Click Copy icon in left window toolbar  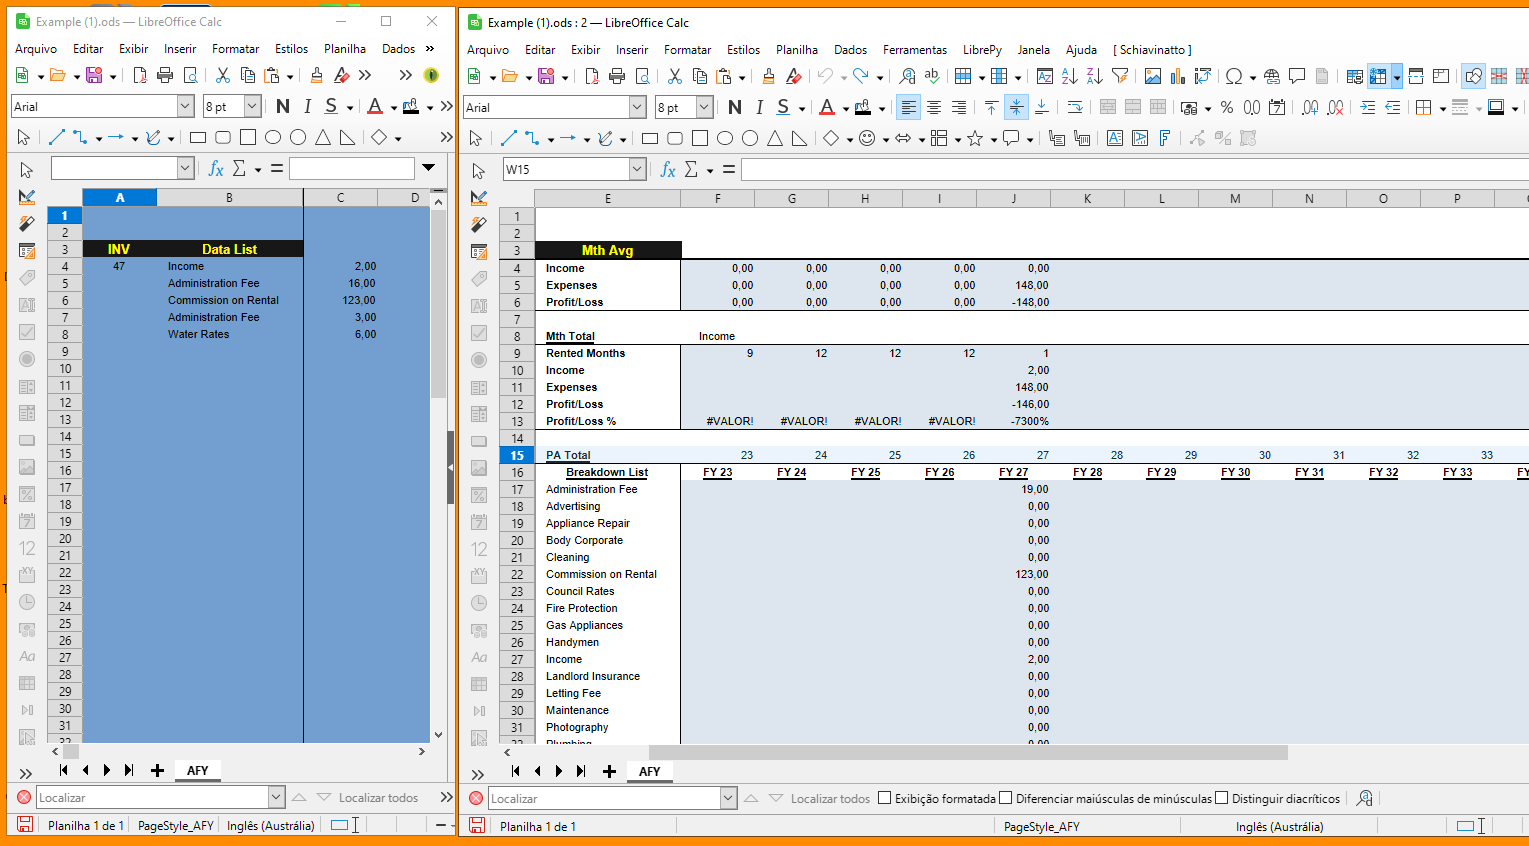[x=248, y=75]
